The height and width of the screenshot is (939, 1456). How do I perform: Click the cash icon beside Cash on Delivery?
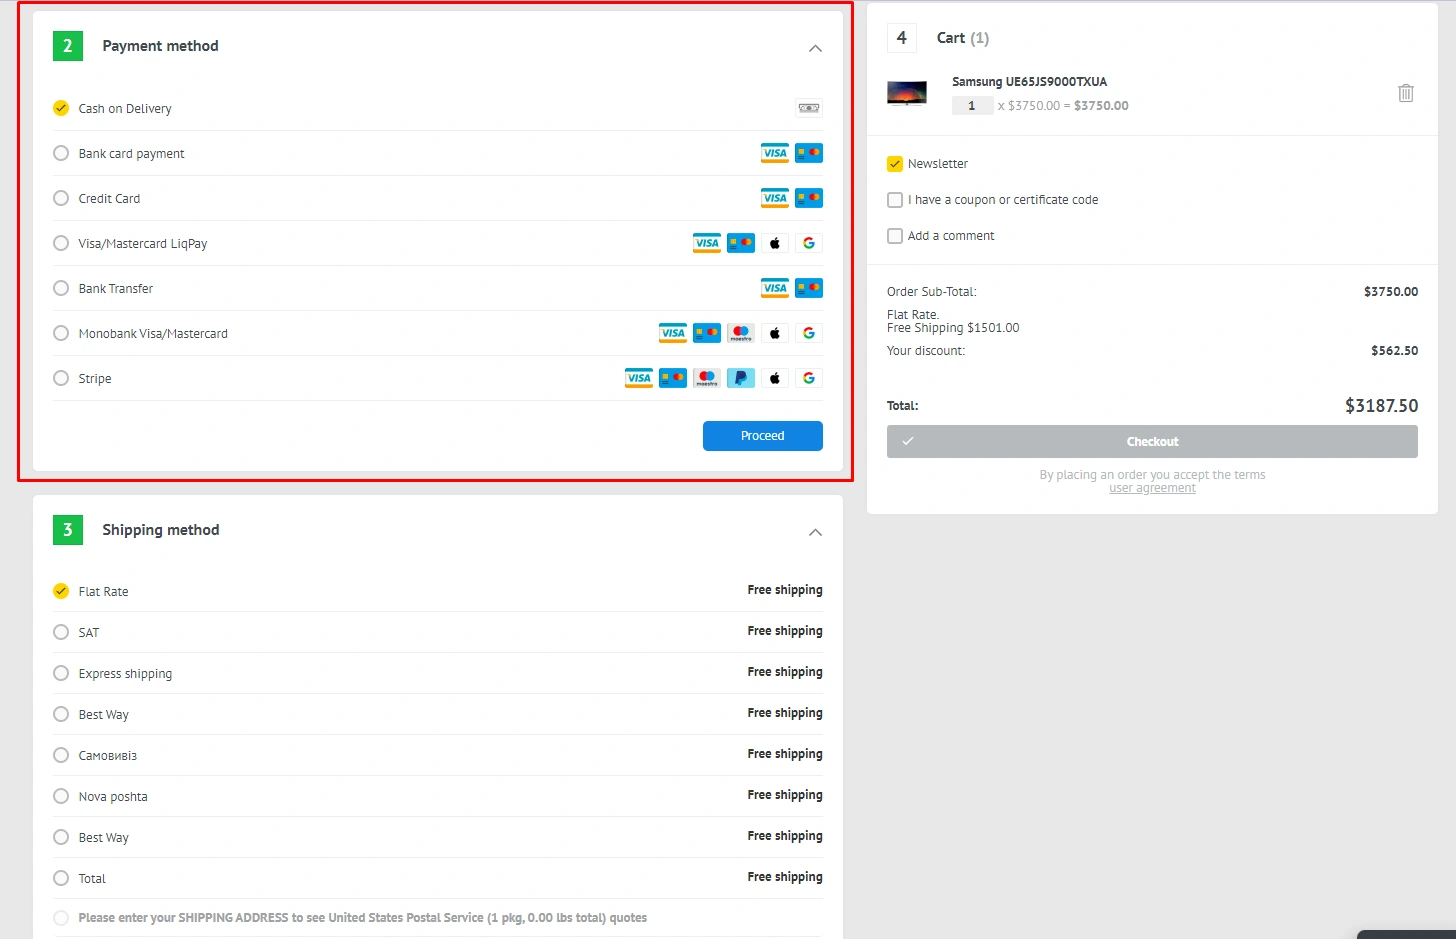(x=808, y=108)
